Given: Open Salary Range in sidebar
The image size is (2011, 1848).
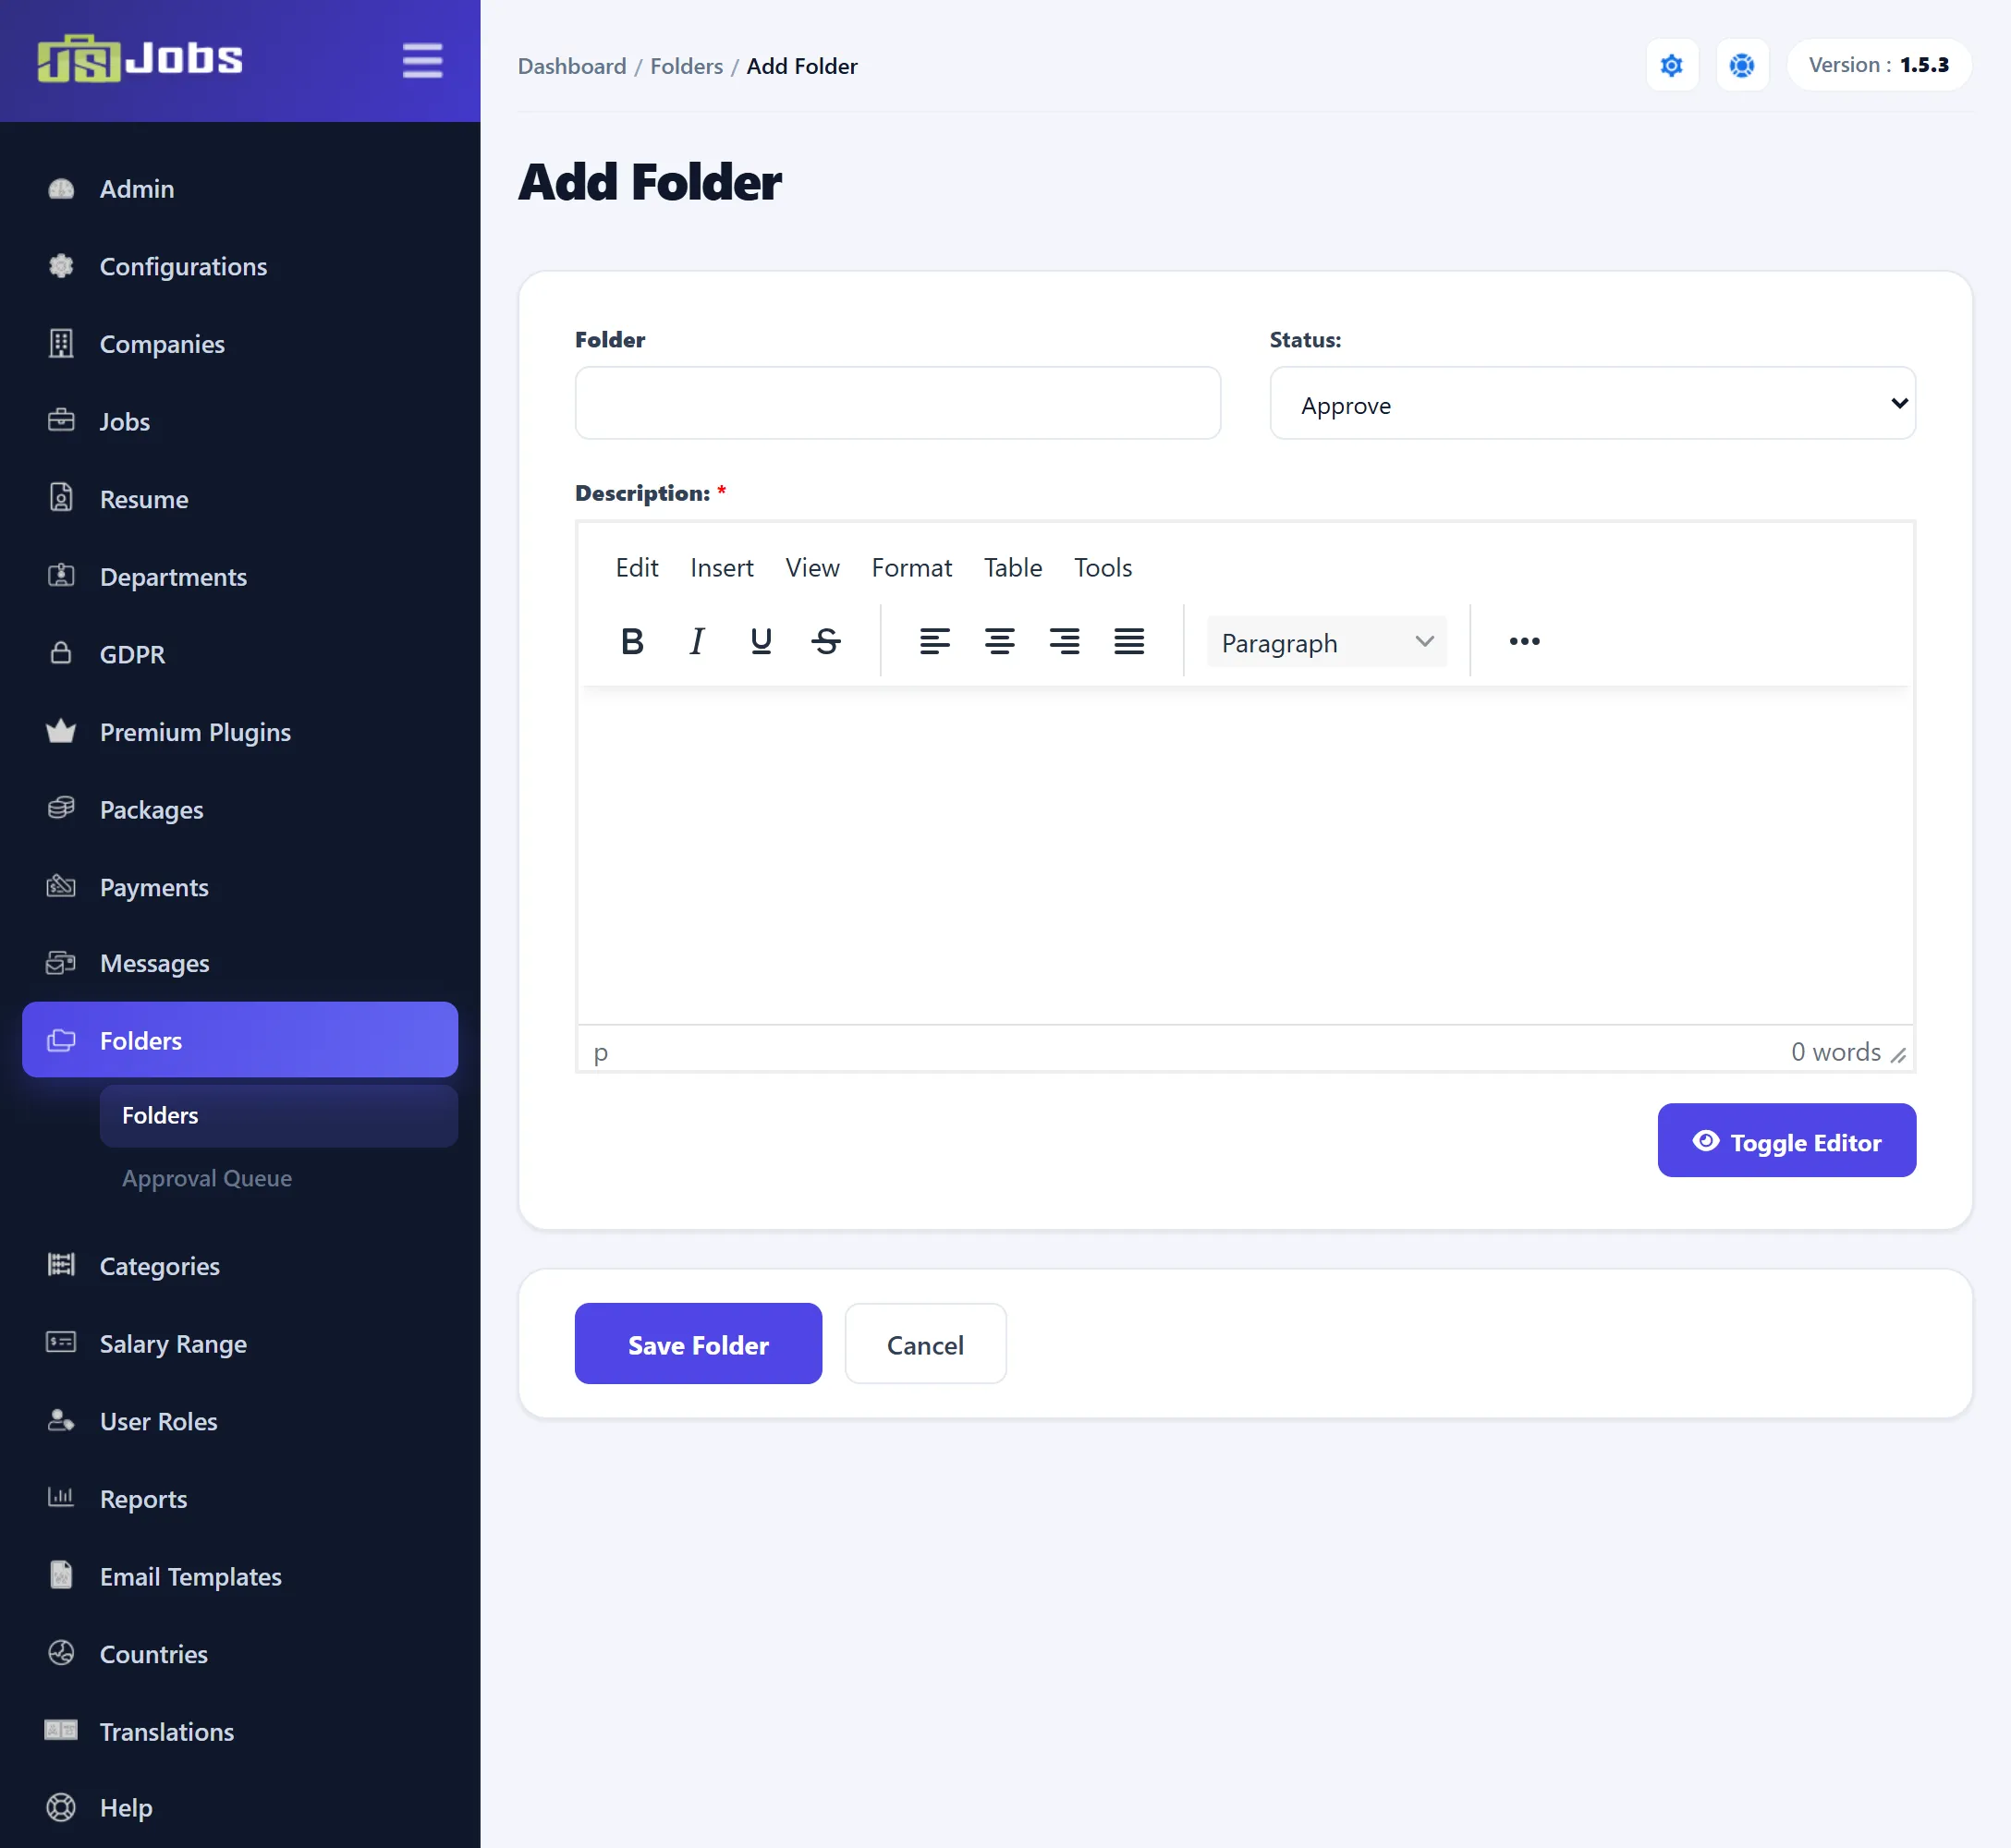Looking at the screenshot, I should [x=240, y=1343].
